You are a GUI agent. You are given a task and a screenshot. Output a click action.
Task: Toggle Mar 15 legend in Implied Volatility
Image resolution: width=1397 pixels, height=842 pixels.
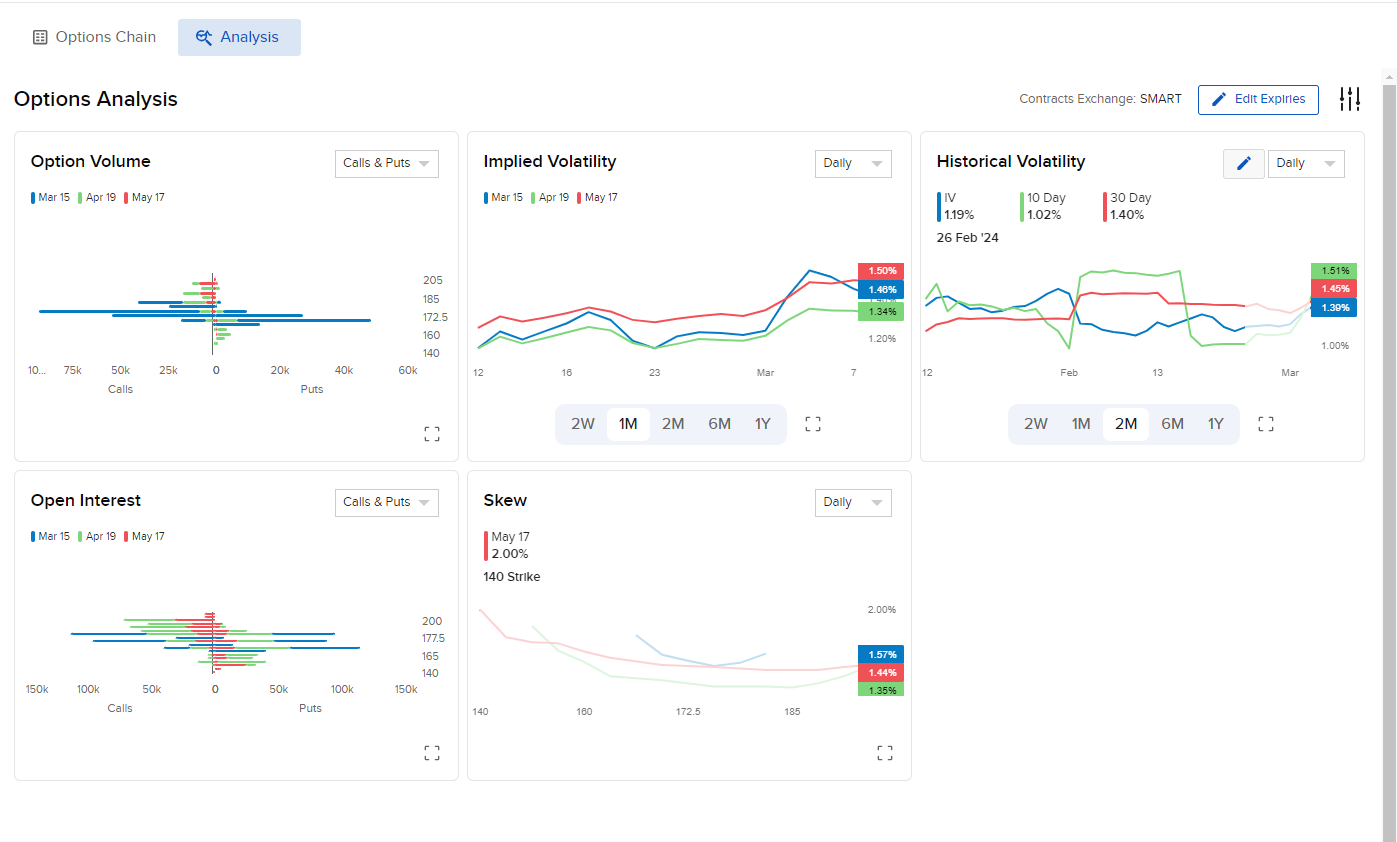pyautogui.click(x=504, y=198)
